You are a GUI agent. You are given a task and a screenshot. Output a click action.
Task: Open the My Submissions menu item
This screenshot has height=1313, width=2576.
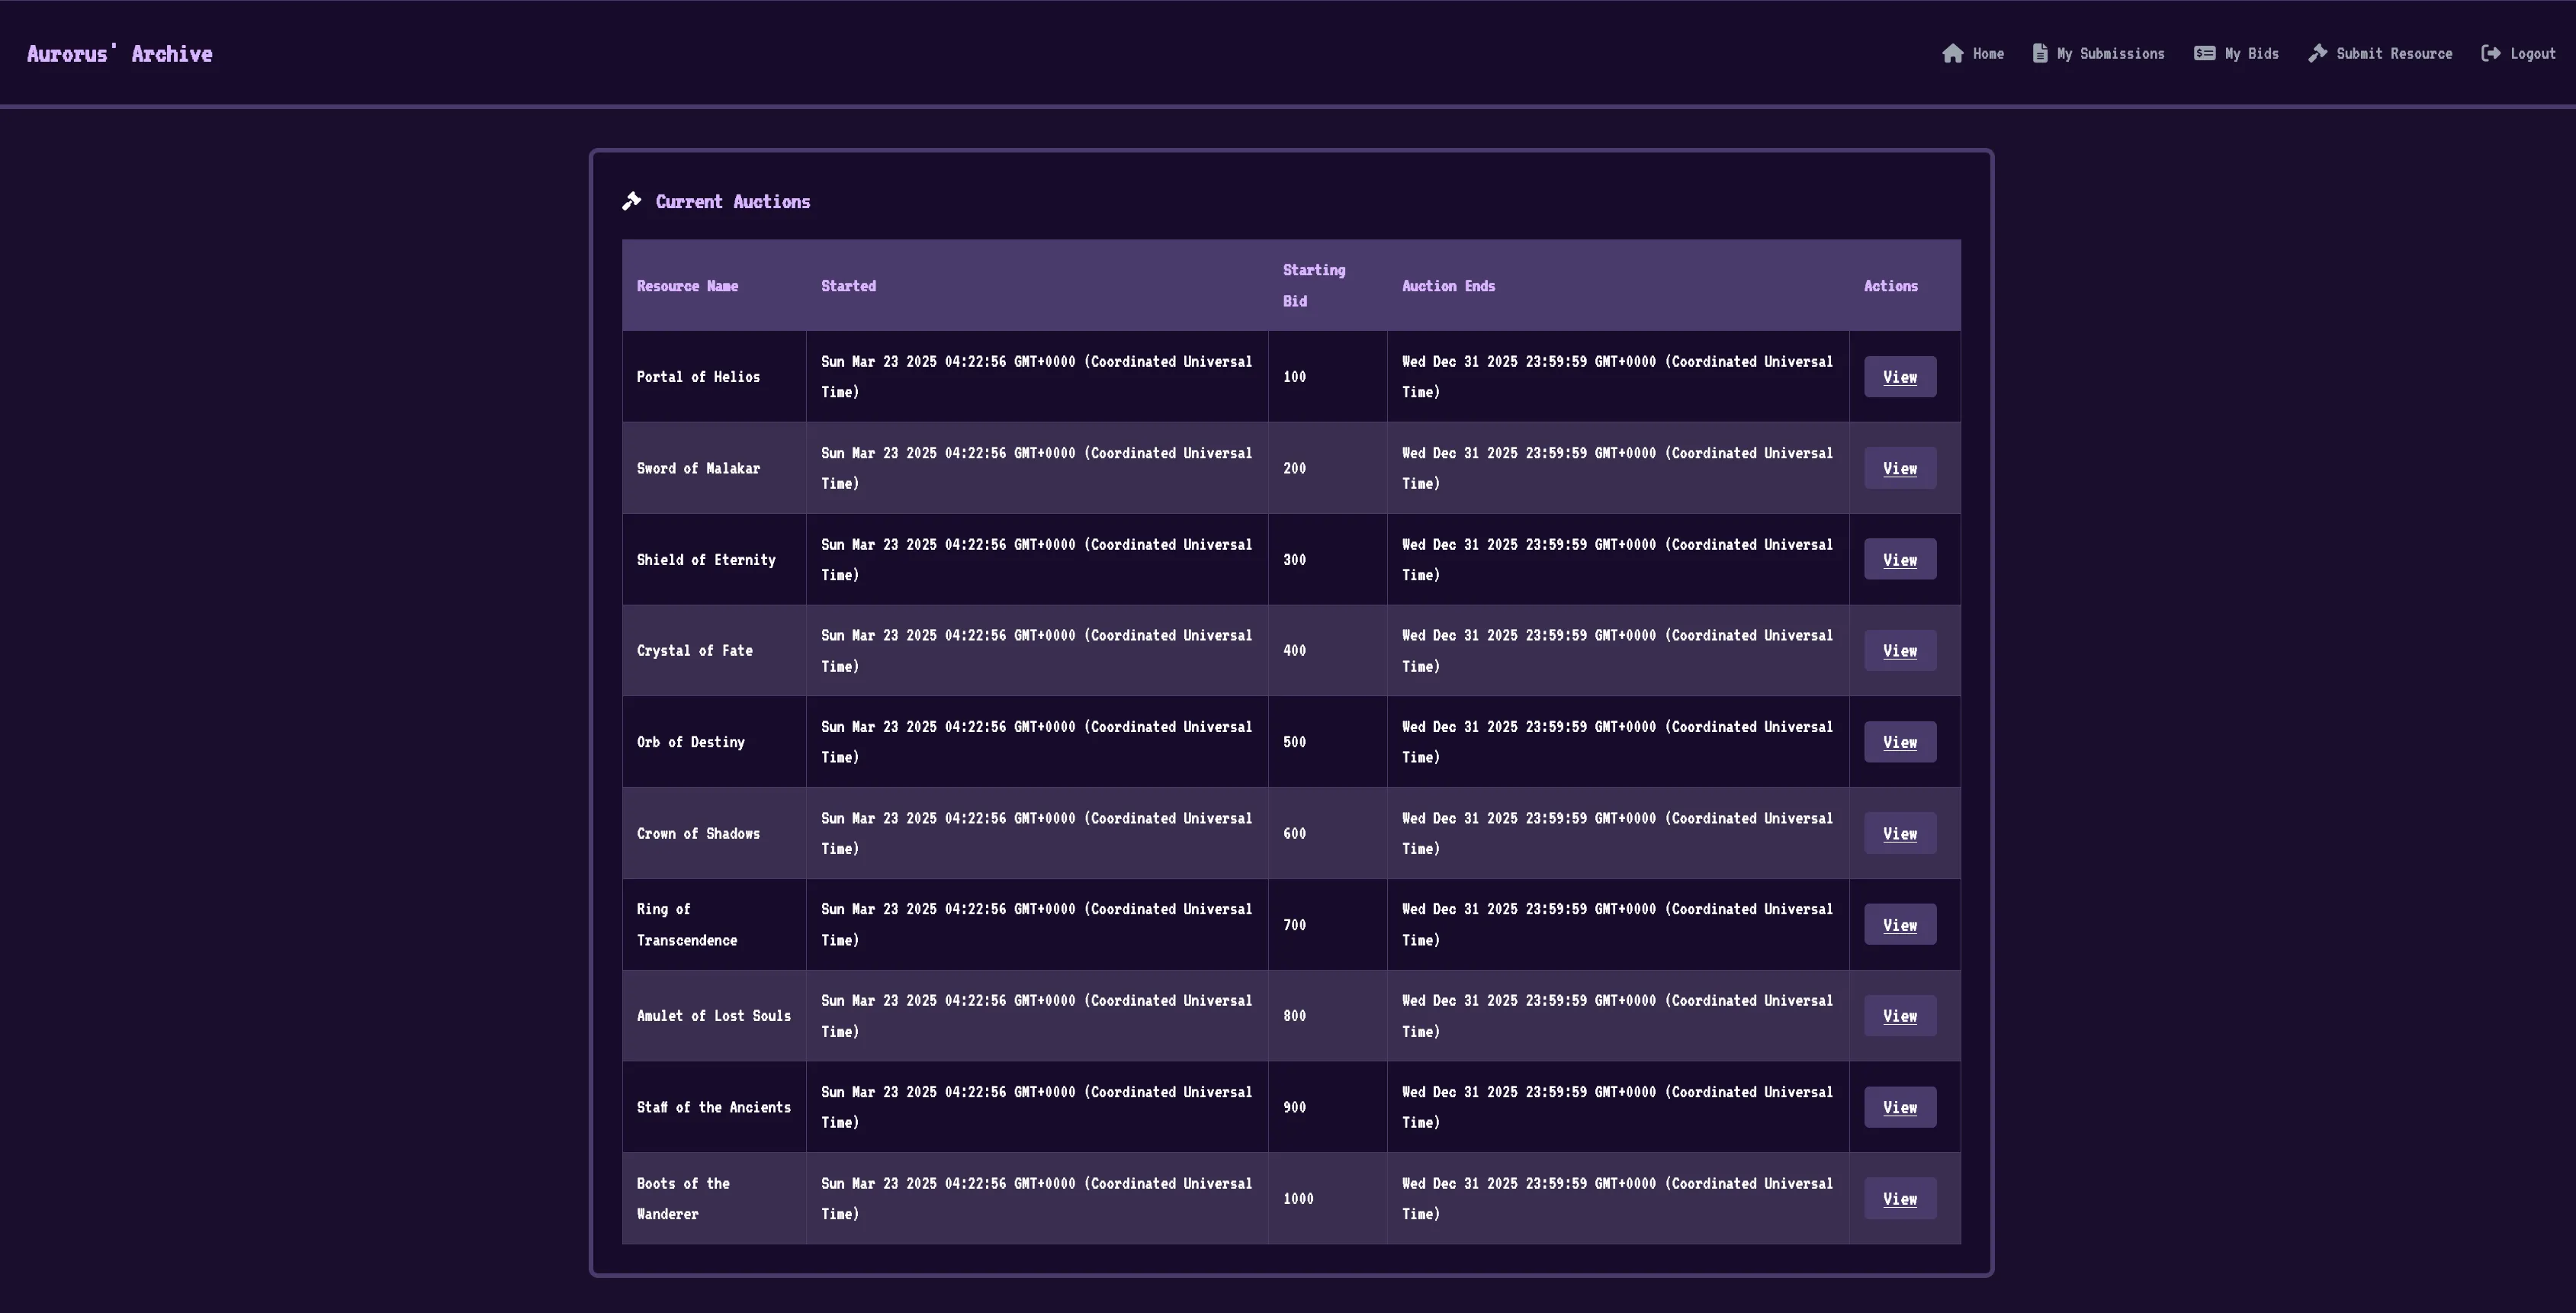tap(2110, 54)
